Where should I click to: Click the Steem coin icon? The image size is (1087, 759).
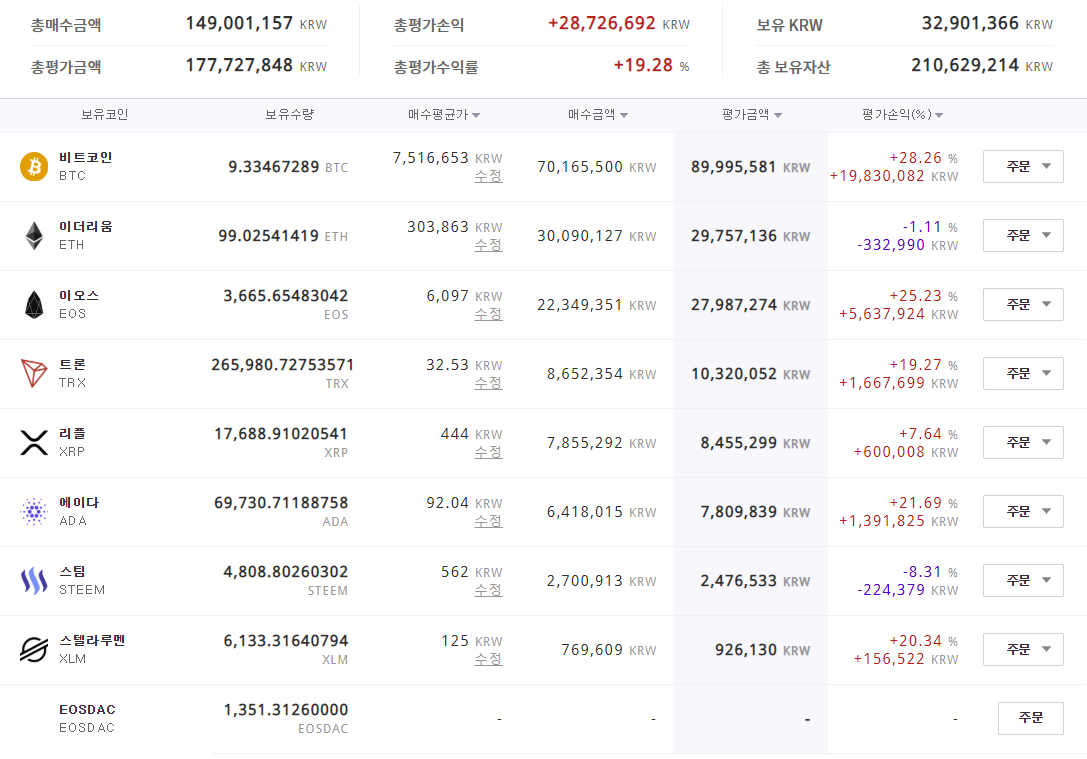pyautogui.click(x=34, y=581)
